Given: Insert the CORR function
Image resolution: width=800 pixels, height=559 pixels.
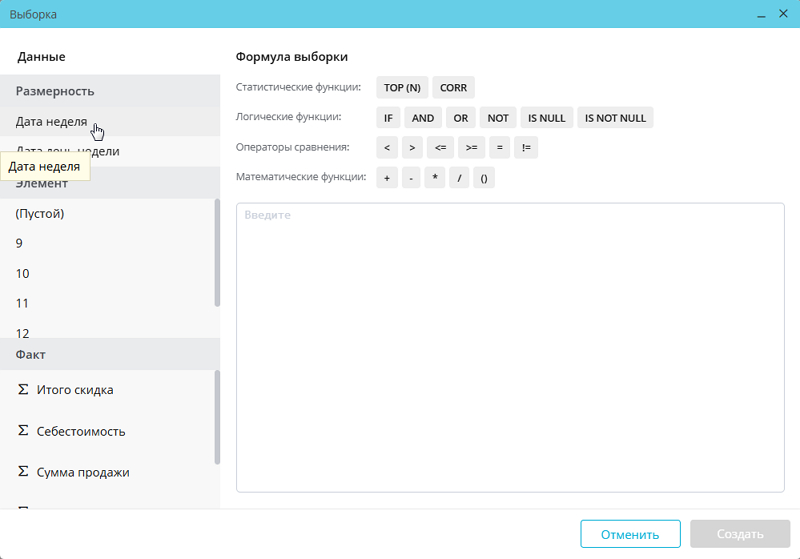Looking at the screenshot, I should [x=453, y=88].
